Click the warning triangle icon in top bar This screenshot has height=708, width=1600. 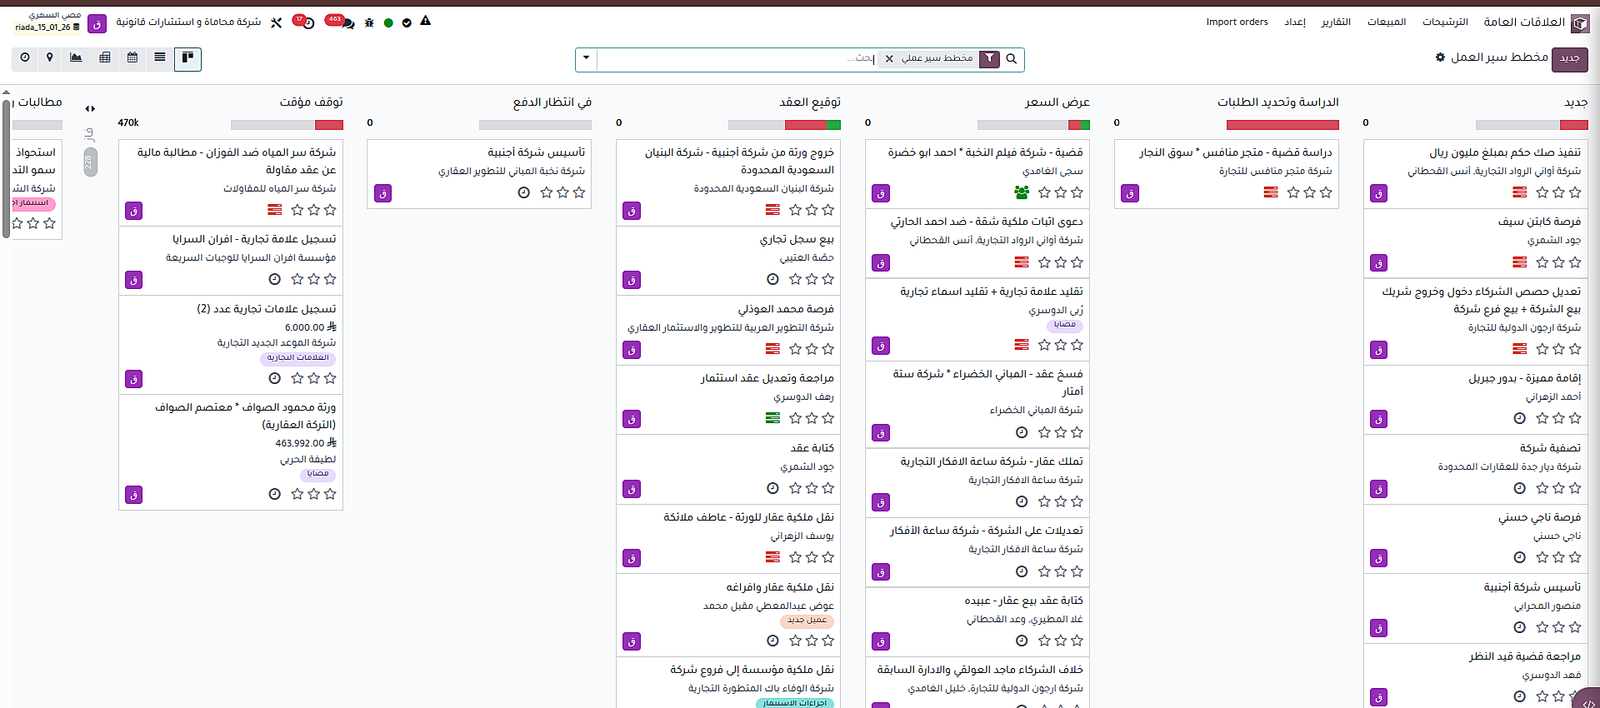tap(425, 21)
